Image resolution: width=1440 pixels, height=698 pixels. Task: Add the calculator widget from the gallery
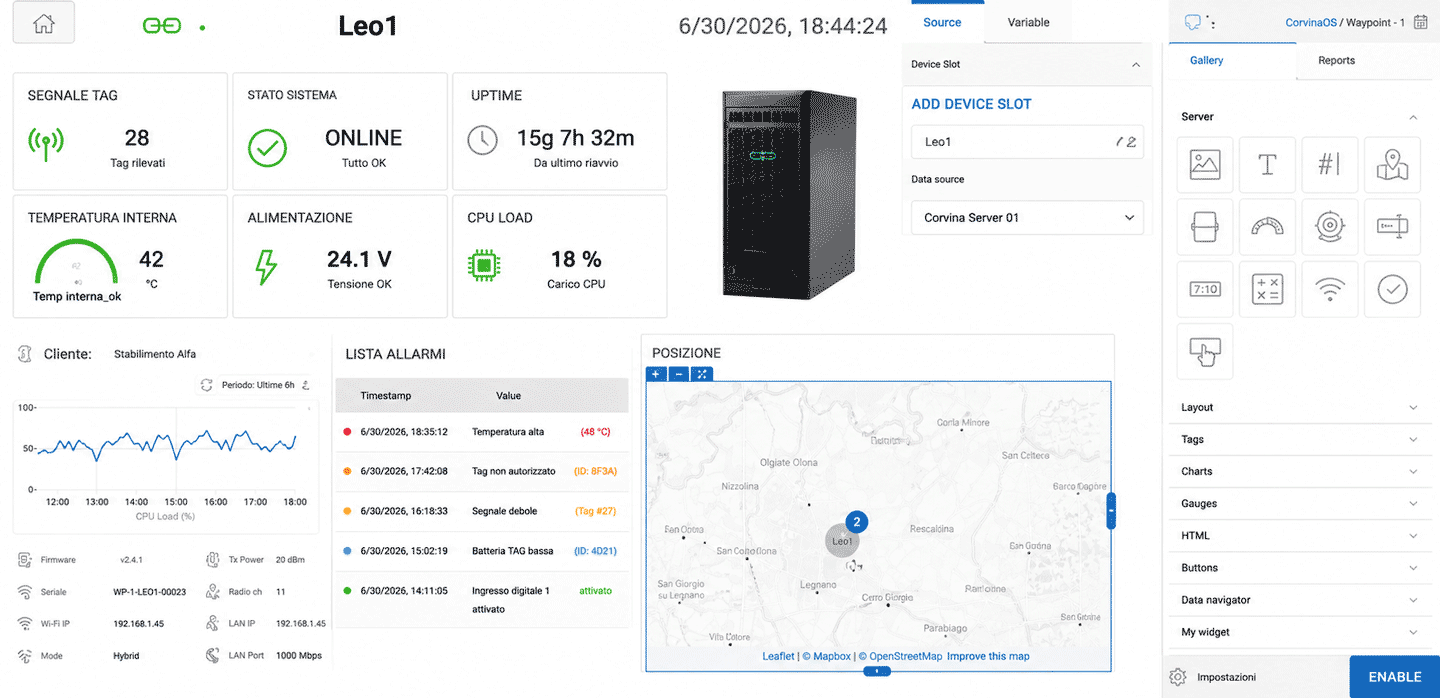tap(1267, 289)
